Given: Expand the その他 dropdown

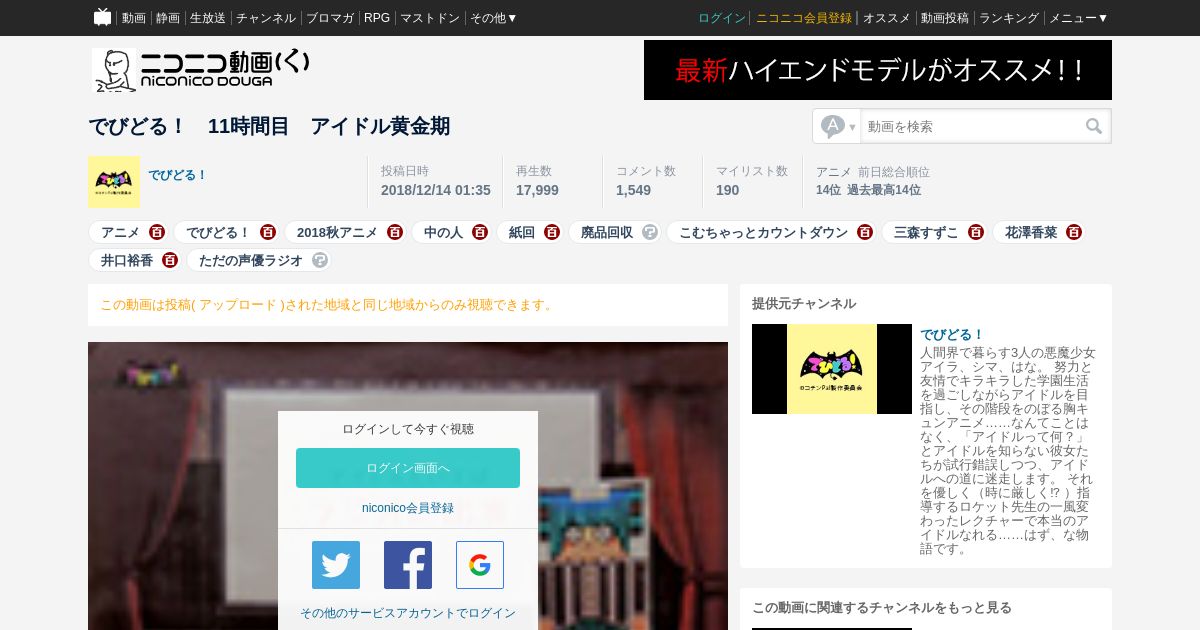Looking at the screenshot, I should pyautogui.click(x=494, y=18).
